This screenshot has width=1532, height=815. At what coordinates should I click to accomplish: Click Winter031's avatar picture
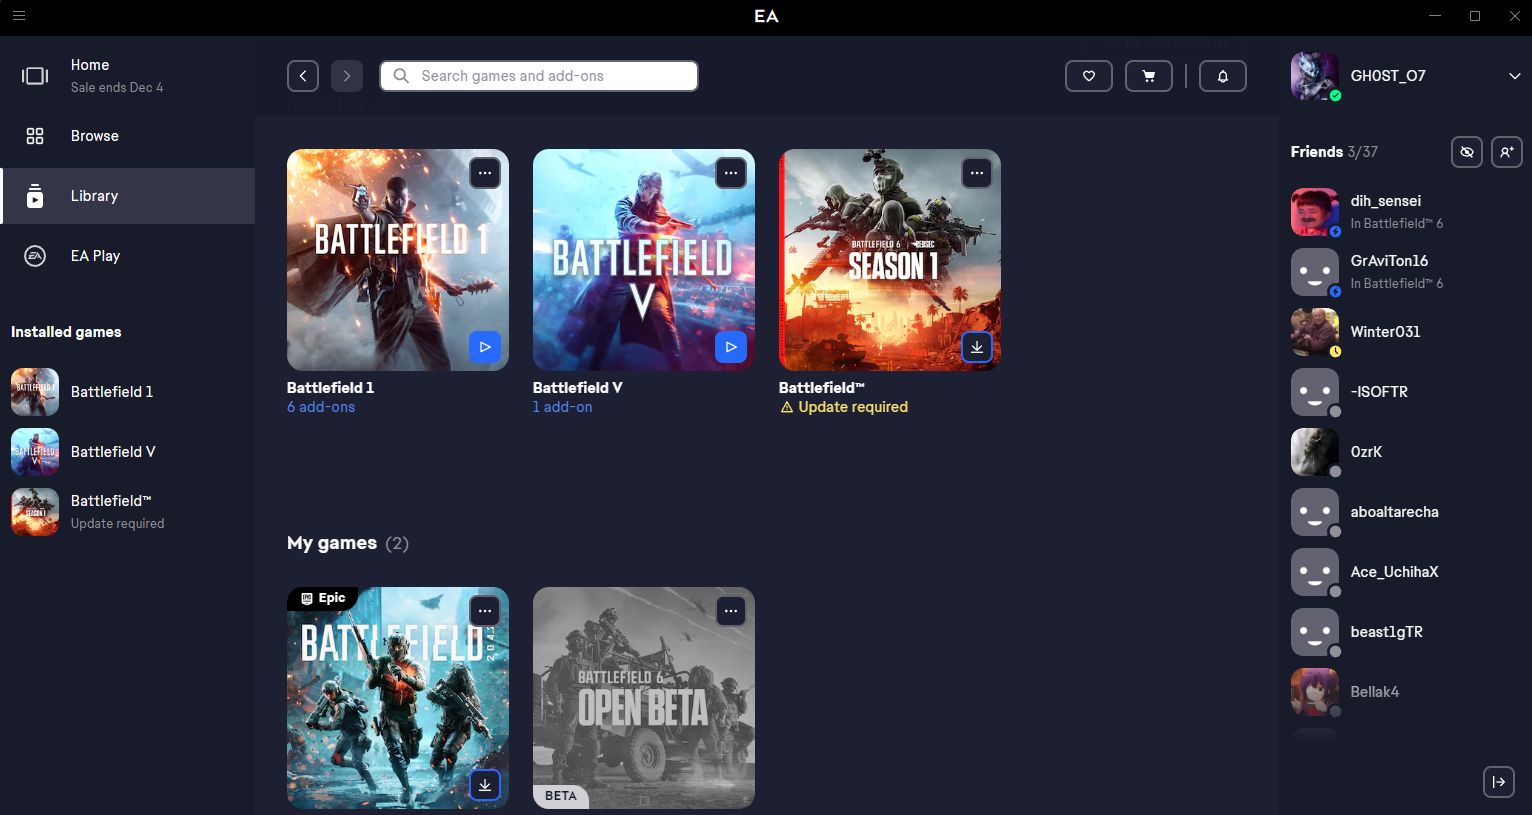[1315, 332]
